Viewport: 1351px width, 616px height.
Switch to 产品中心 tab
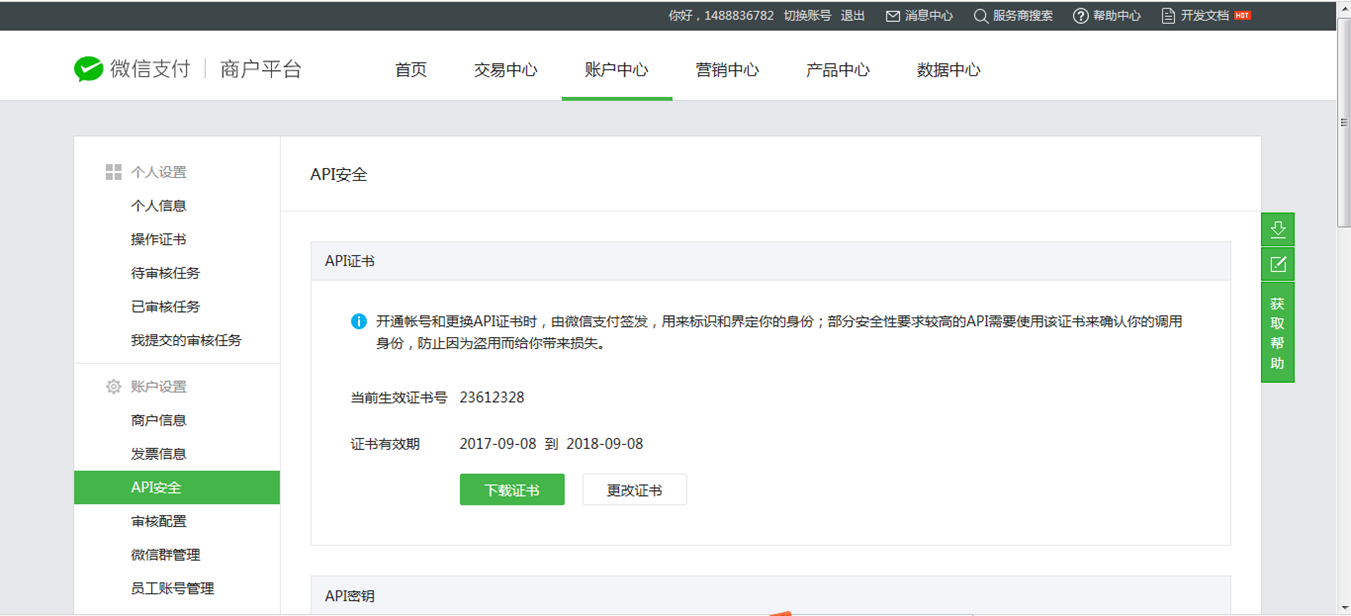pos(838,70)
